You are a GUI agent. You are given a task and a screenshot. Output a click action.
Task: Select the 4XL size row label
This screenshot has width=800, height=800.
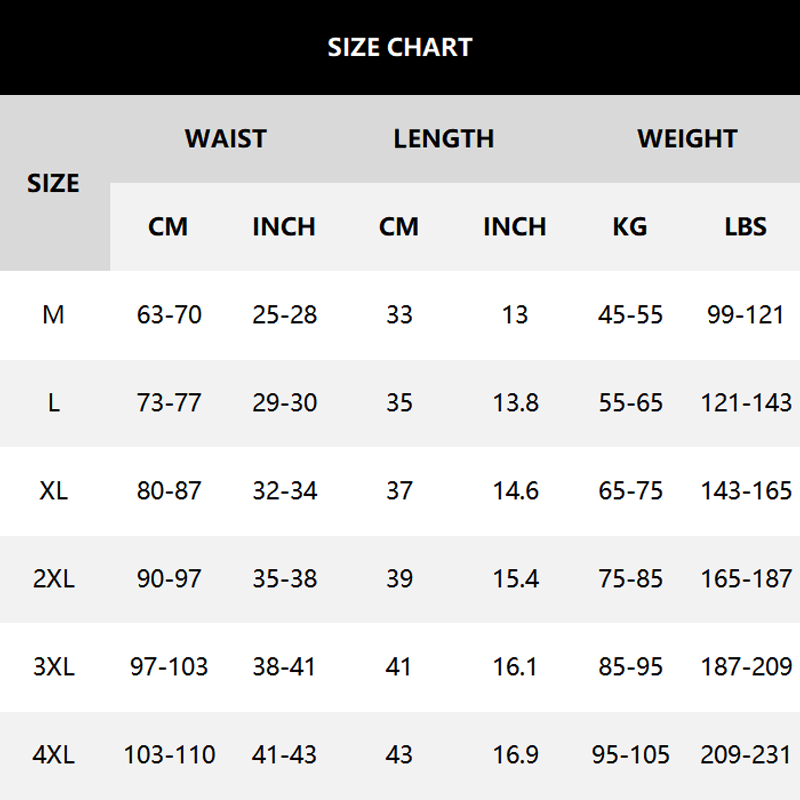pyautogui.click(x=53, y=755)
